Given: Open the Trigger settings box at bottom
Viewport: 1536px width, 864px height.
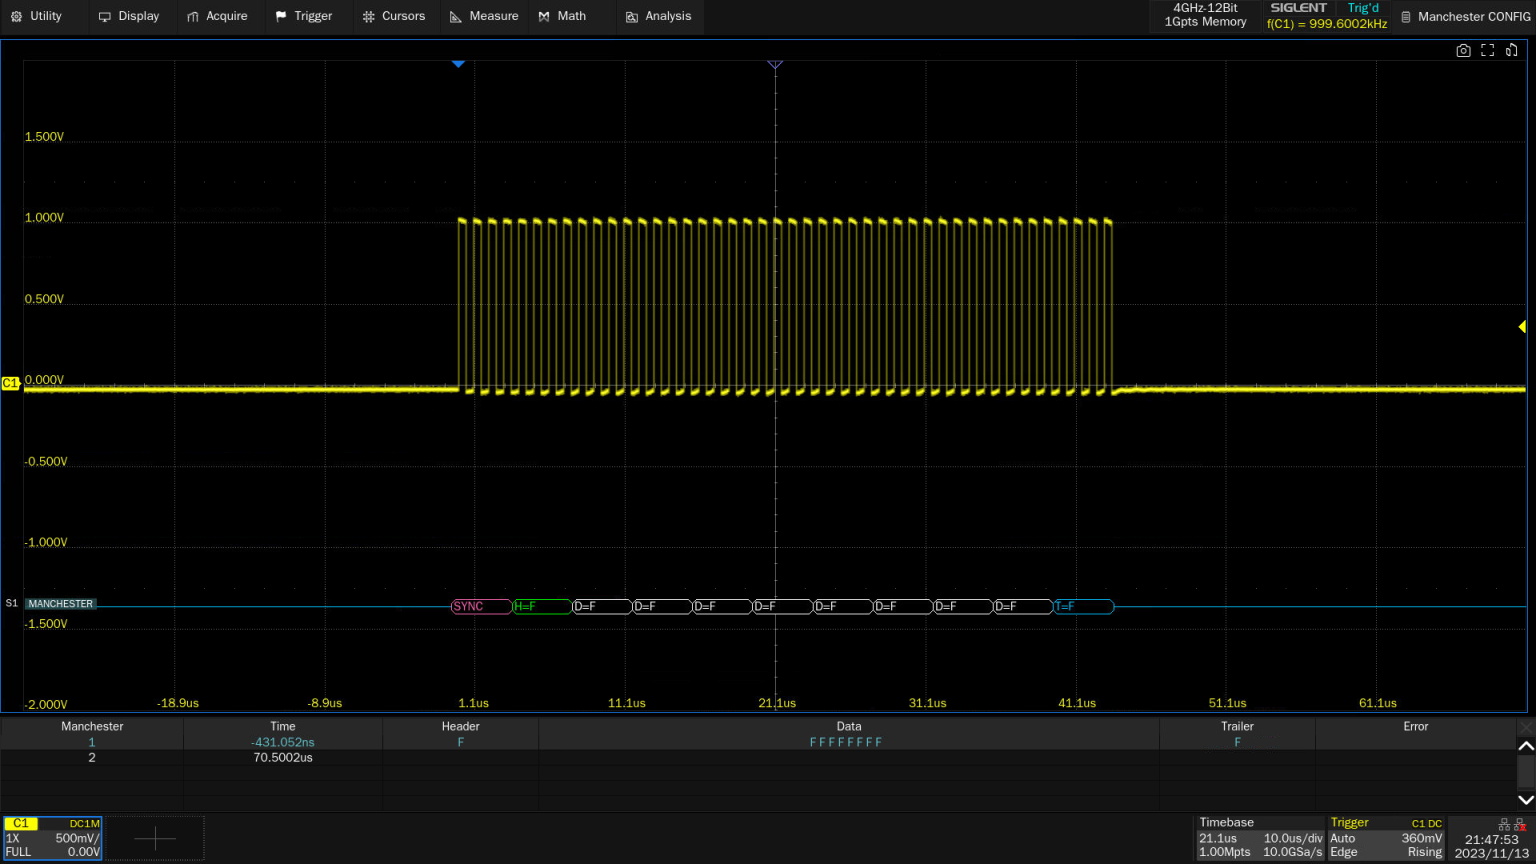Looking at the screenshot, I should pyautogui.click(x=1386, y=838).
